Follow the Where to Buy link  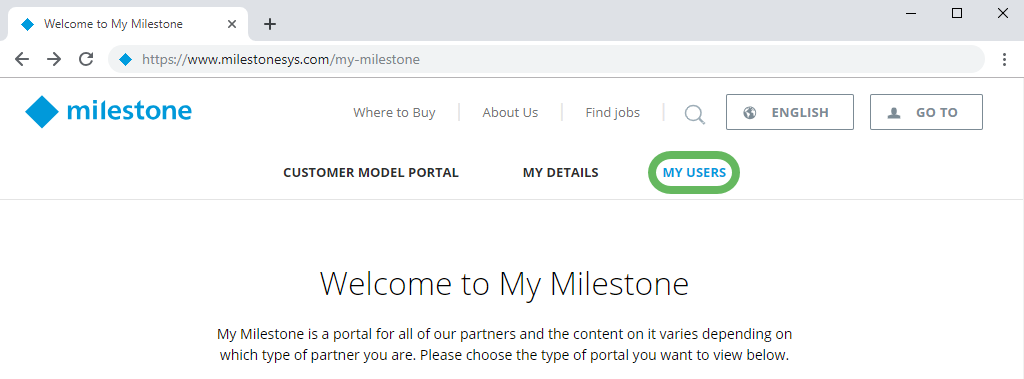pos(394,112)
